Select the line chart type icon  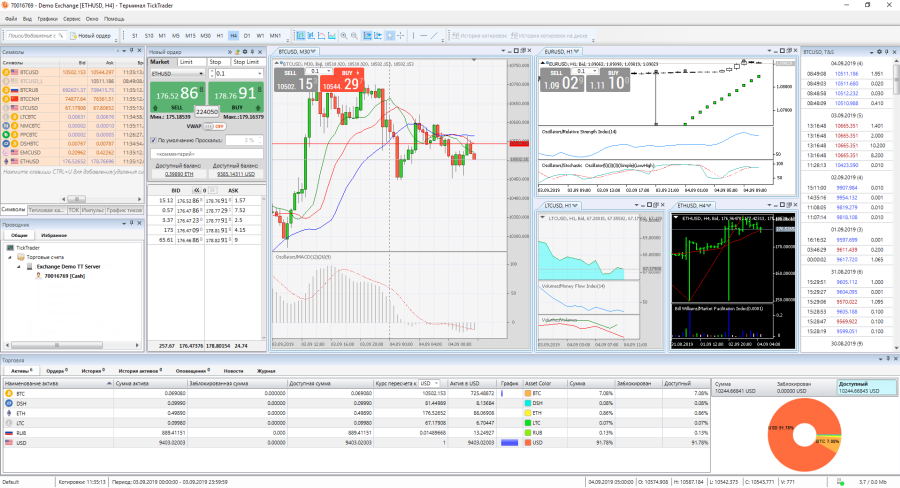pyautogui.click(x=321, y=36)
